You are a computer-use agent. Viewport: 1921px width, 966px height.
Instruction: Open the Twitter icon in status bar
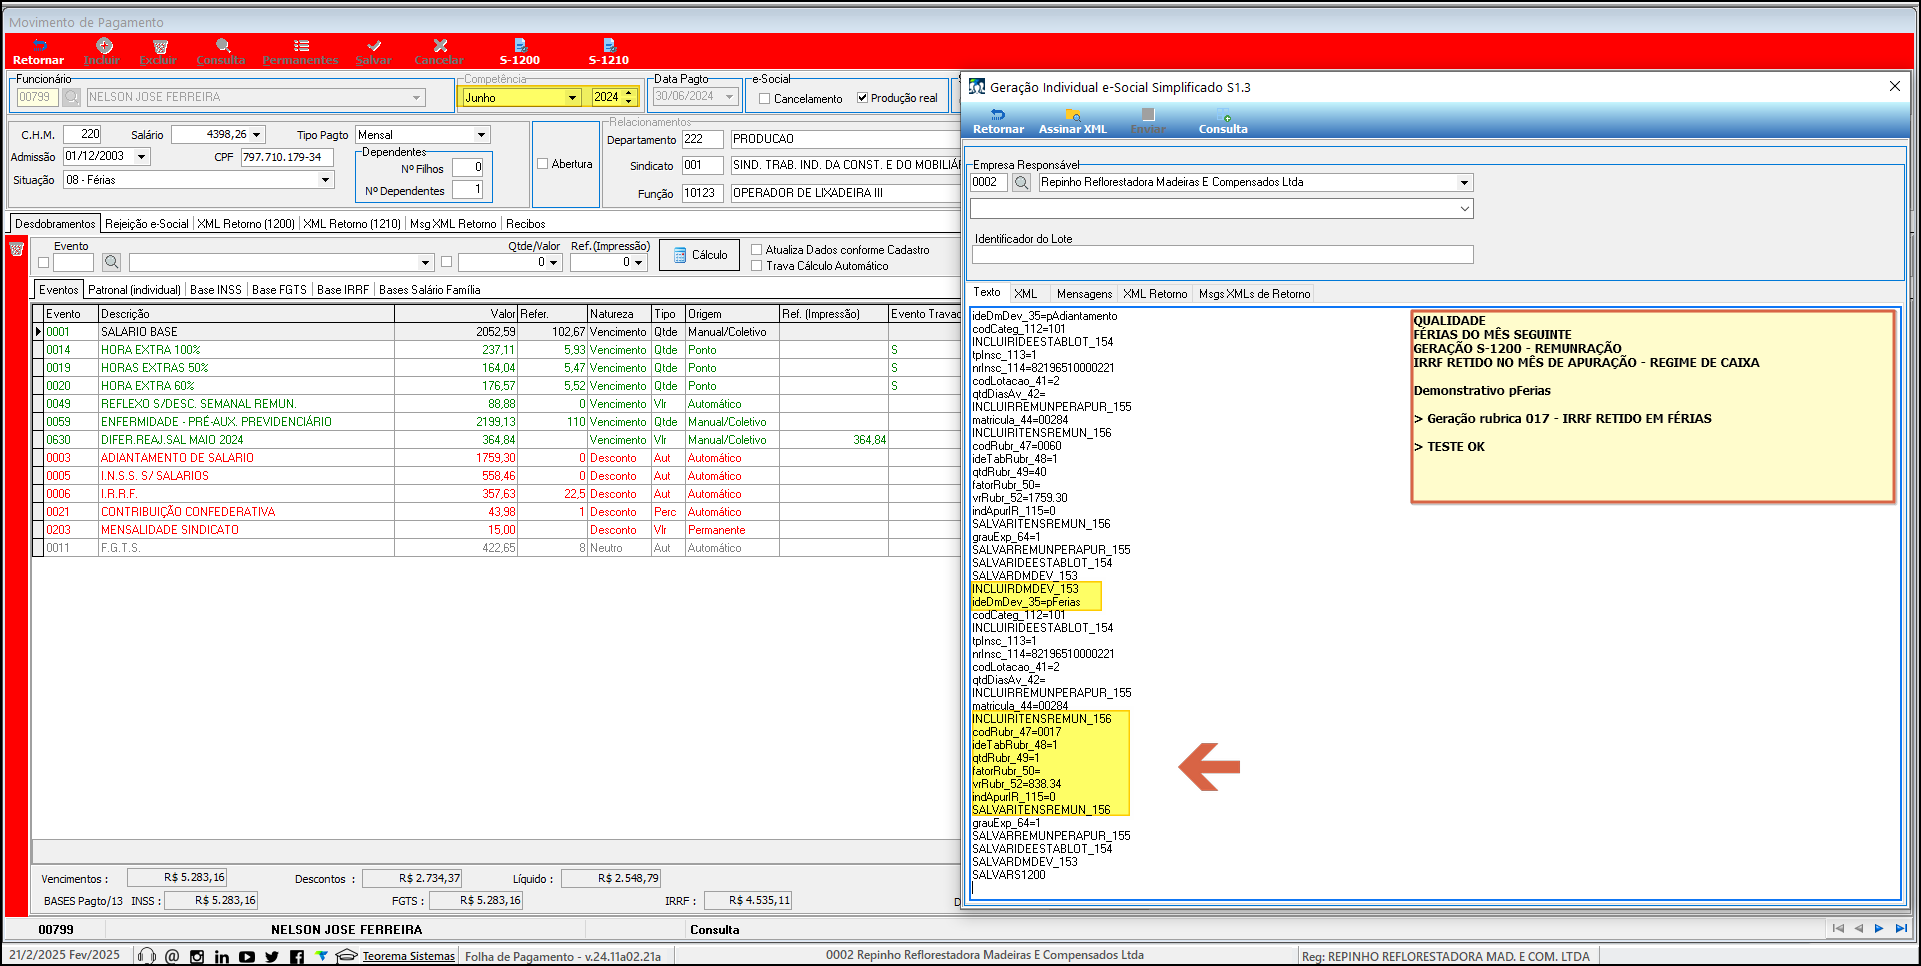click(x=272, y=956)
